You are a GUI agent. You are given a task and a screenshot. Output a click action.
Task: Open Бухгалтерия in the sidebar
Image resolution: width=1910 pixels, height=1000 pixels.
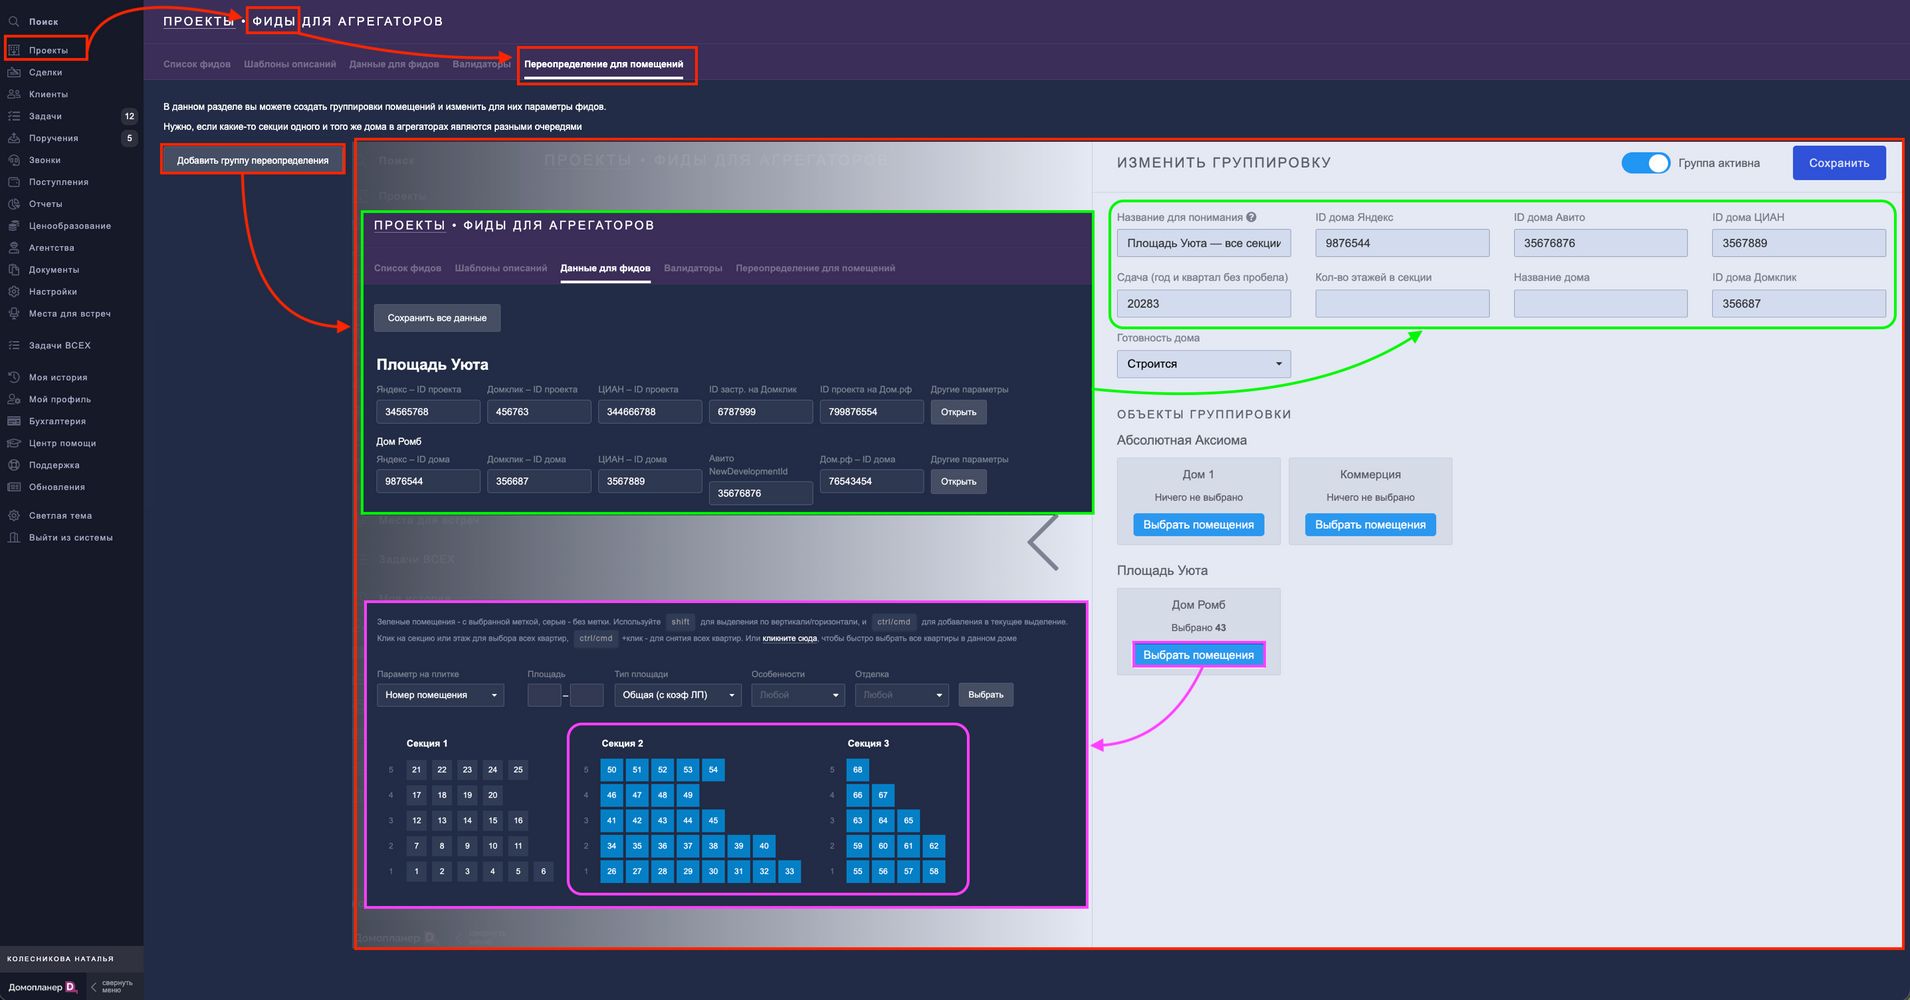coord(14,421)
